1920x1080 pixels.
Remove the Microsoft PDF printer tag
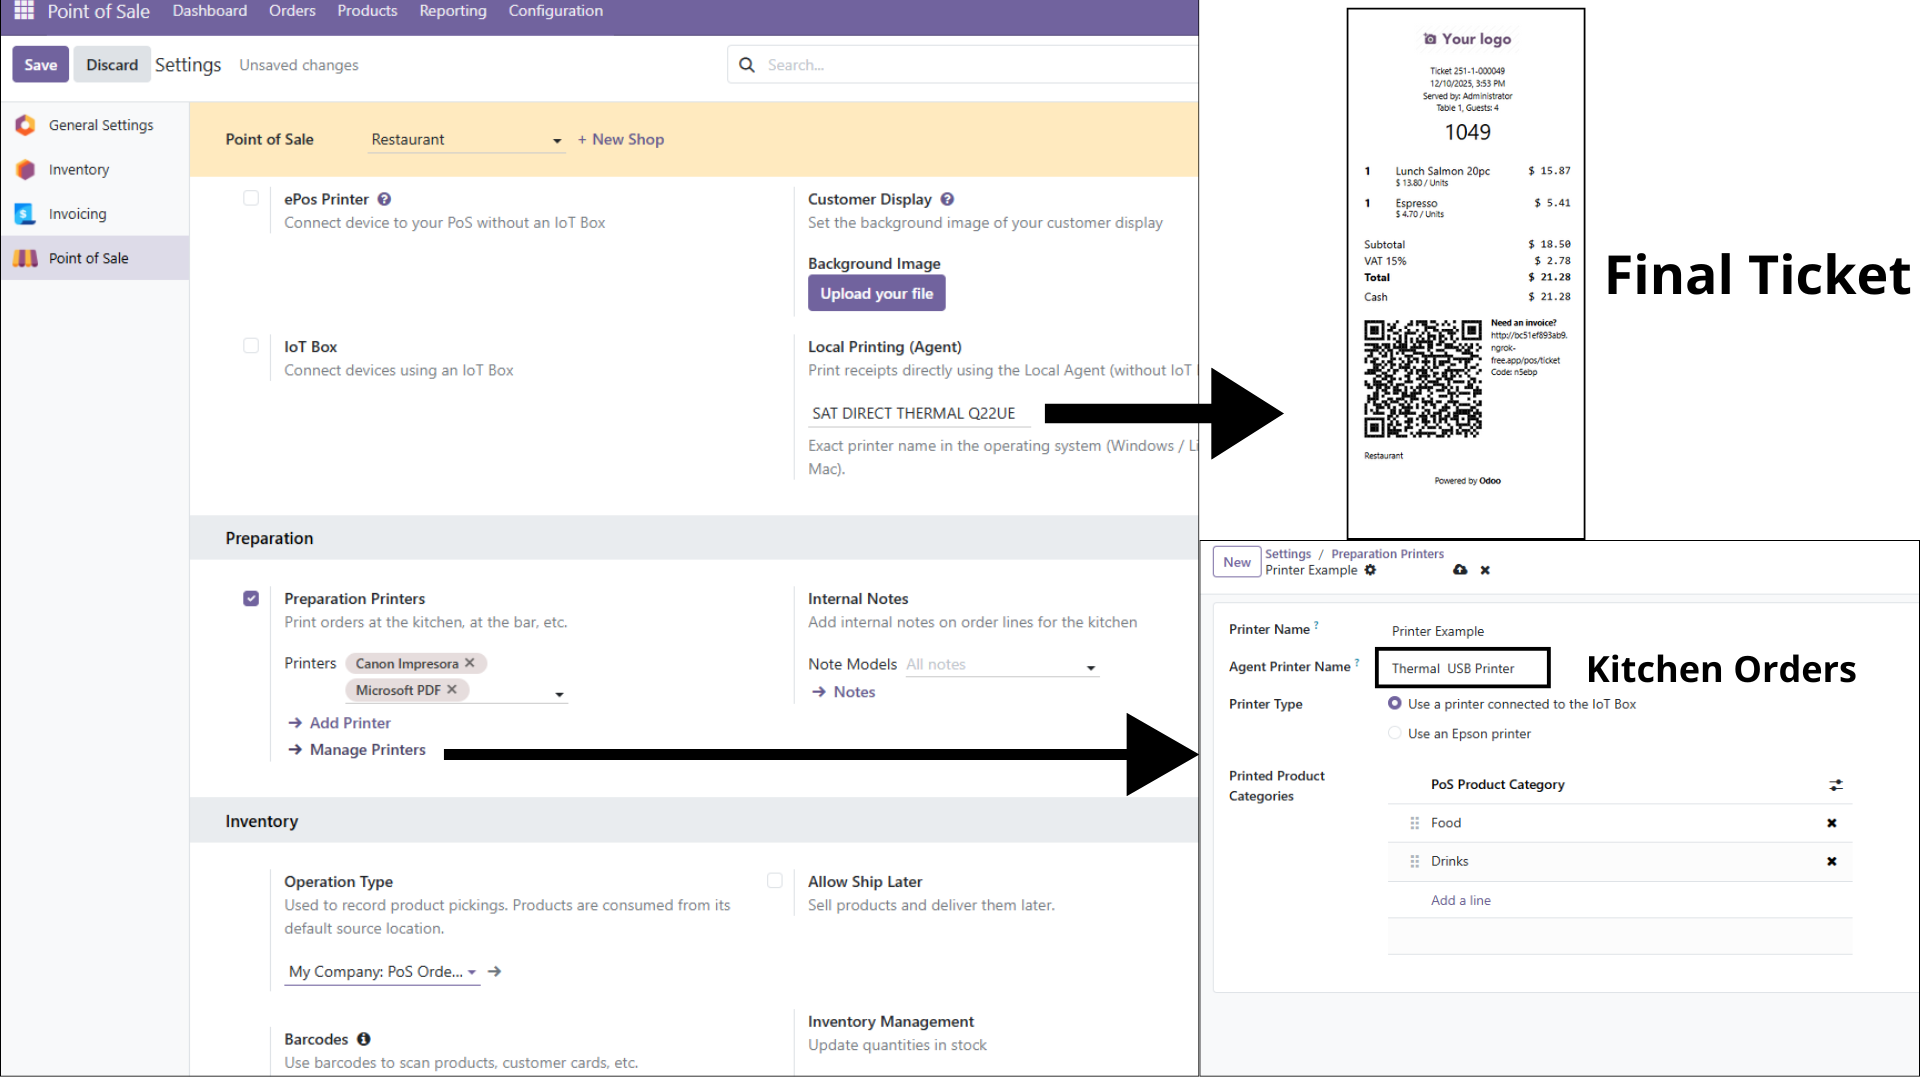[x=452, y=690]
